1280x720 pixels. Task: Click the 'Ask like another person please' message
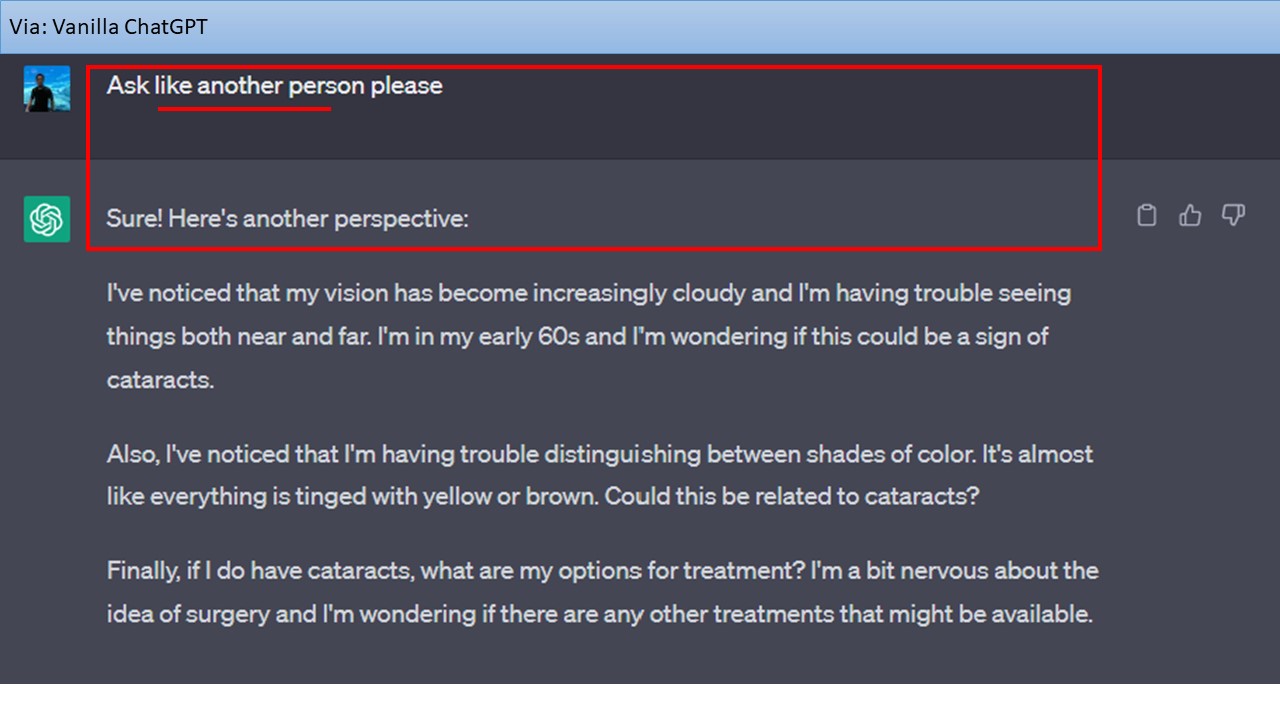(x=275, y=86)
